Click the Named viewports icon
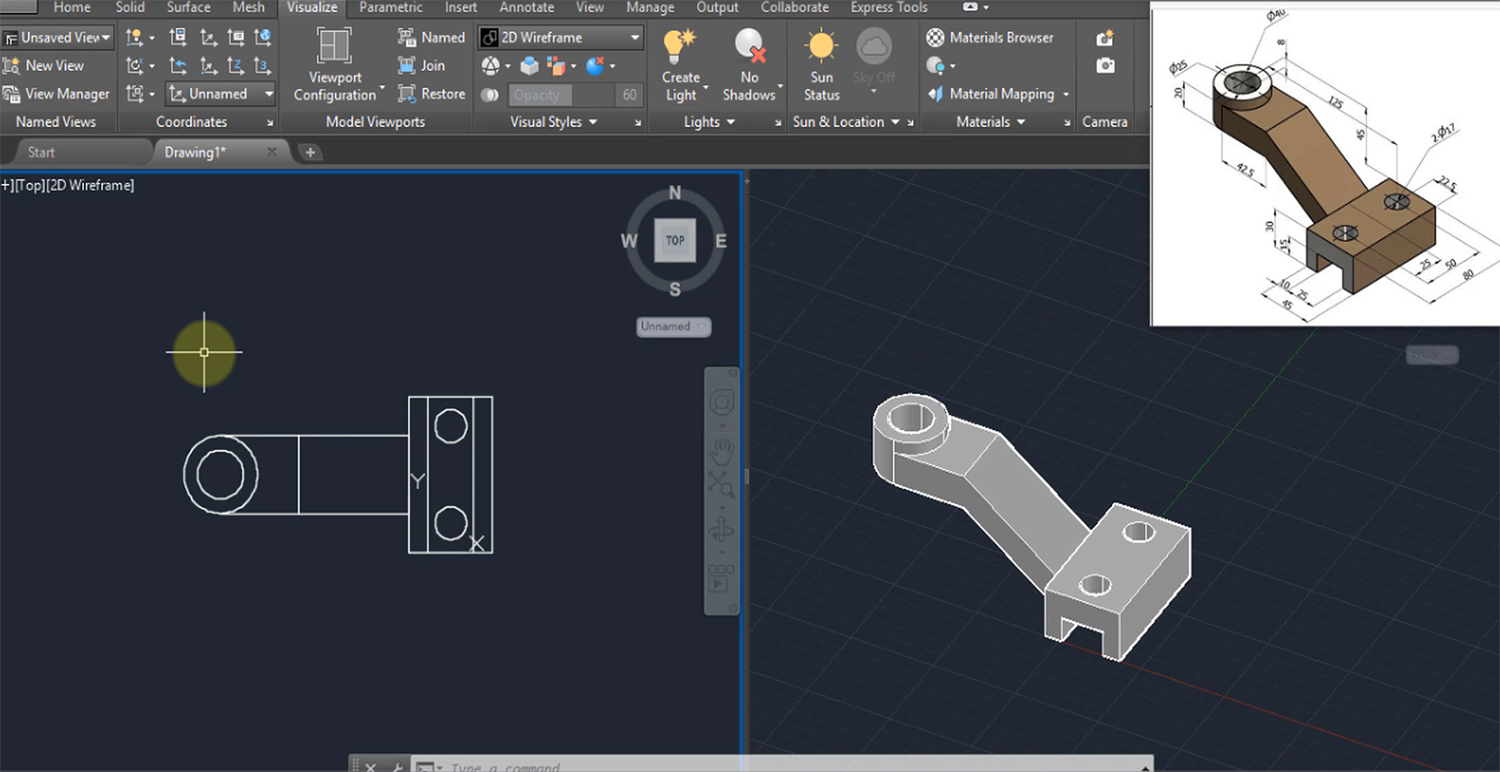 pos(407,37)
